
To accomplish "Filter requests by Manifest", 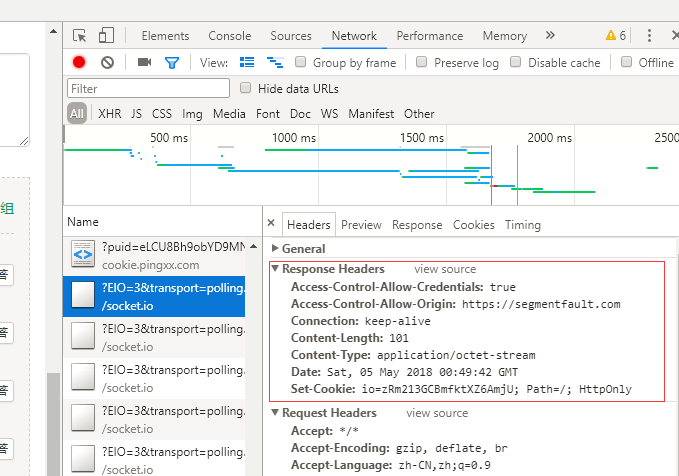I will click(x=371, y=113).
